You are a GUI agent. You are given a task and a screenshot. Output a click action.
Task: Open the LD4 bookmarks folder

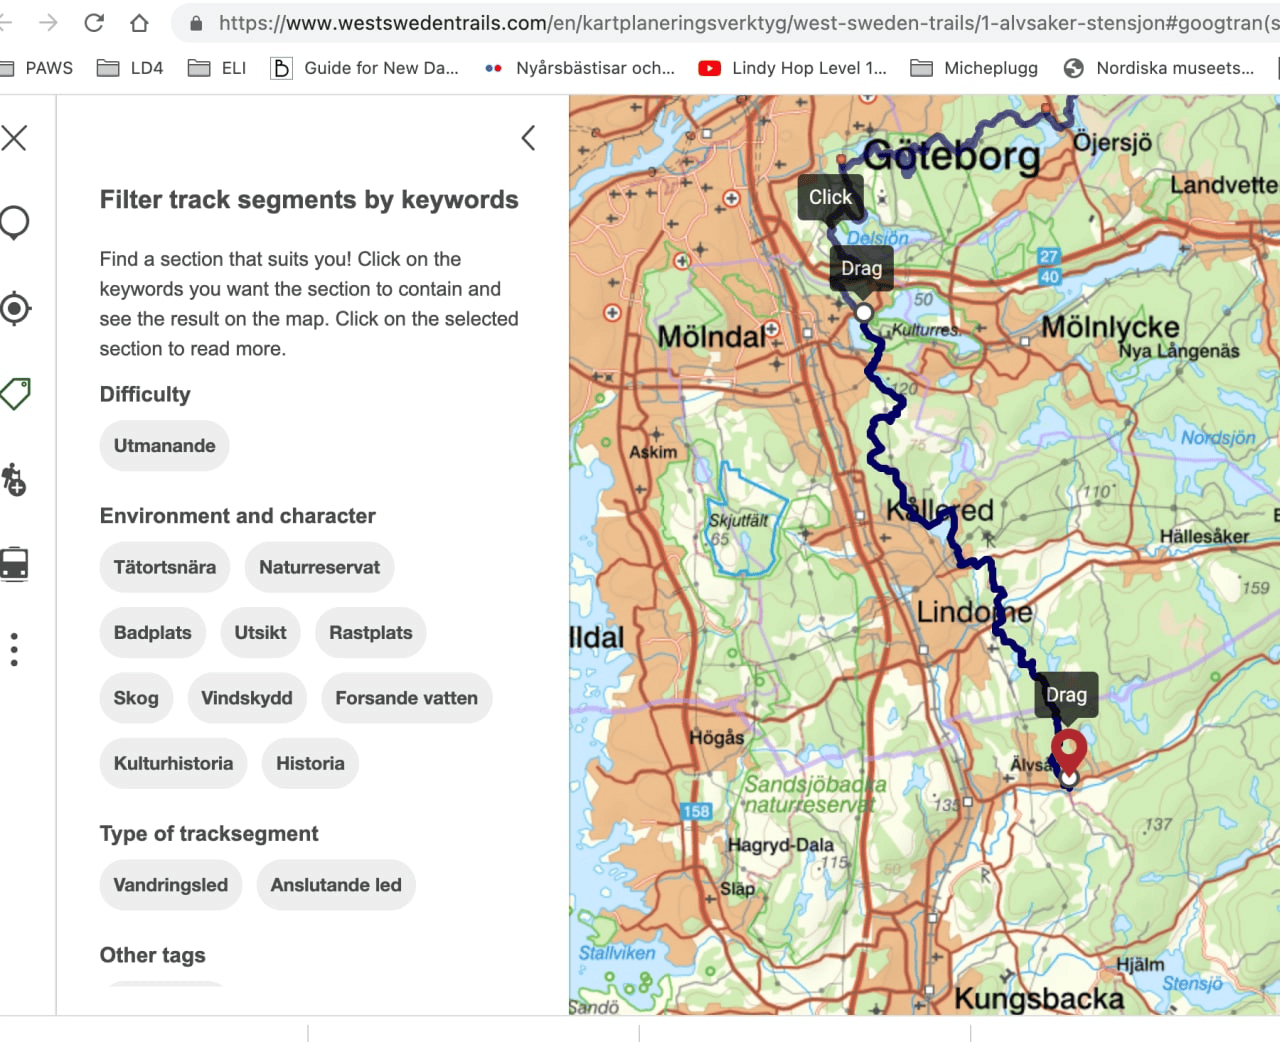coord(131,68)
